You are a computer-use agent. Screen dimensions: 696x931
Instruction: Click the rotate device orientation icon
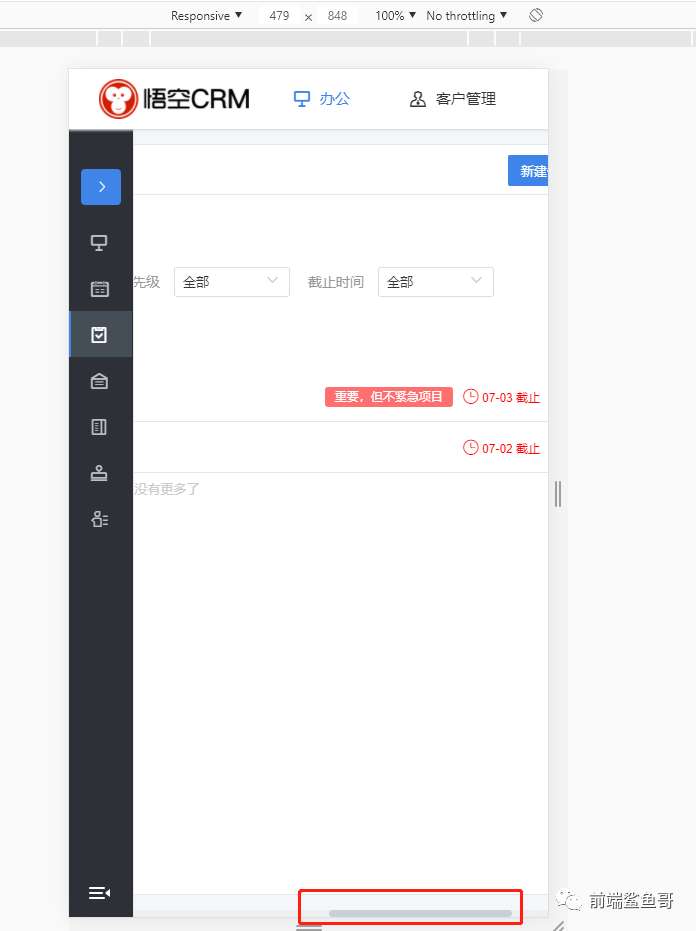pyautogui.click(x=536, y=15)
